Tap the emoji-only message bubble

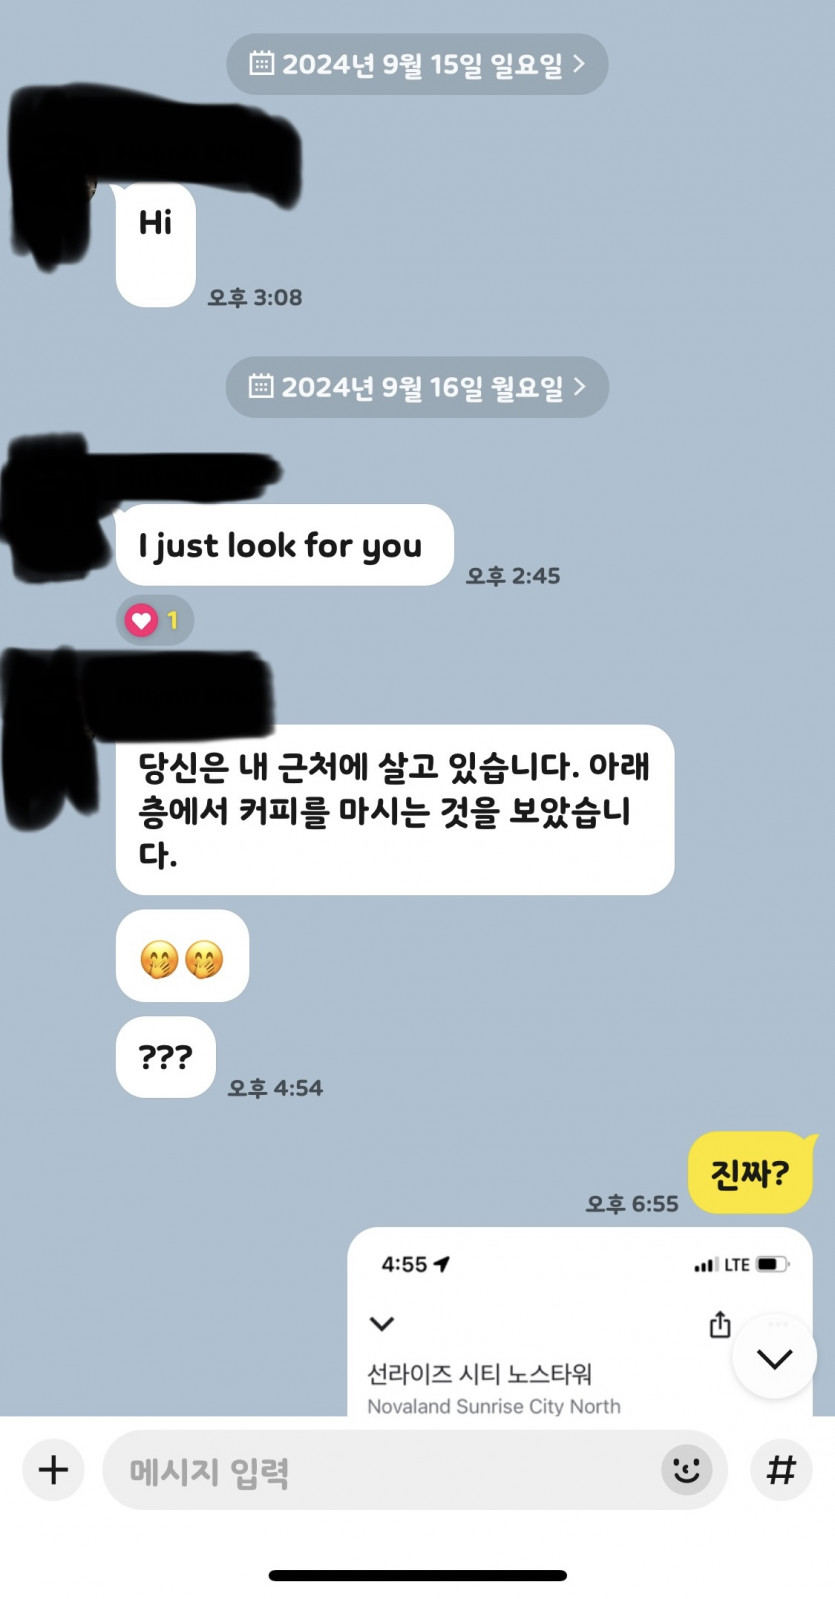pos(182,956)
